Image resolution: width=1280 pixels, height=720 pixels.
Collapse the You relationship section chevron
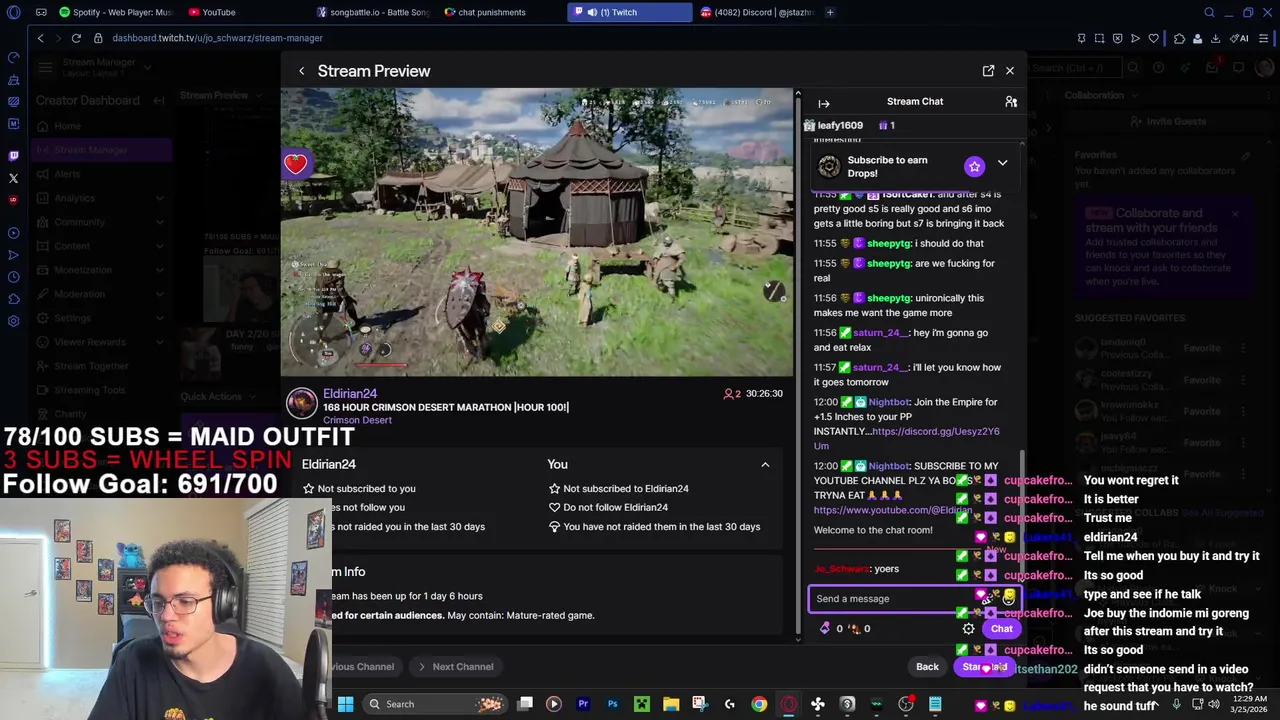(x=765, y=465)
